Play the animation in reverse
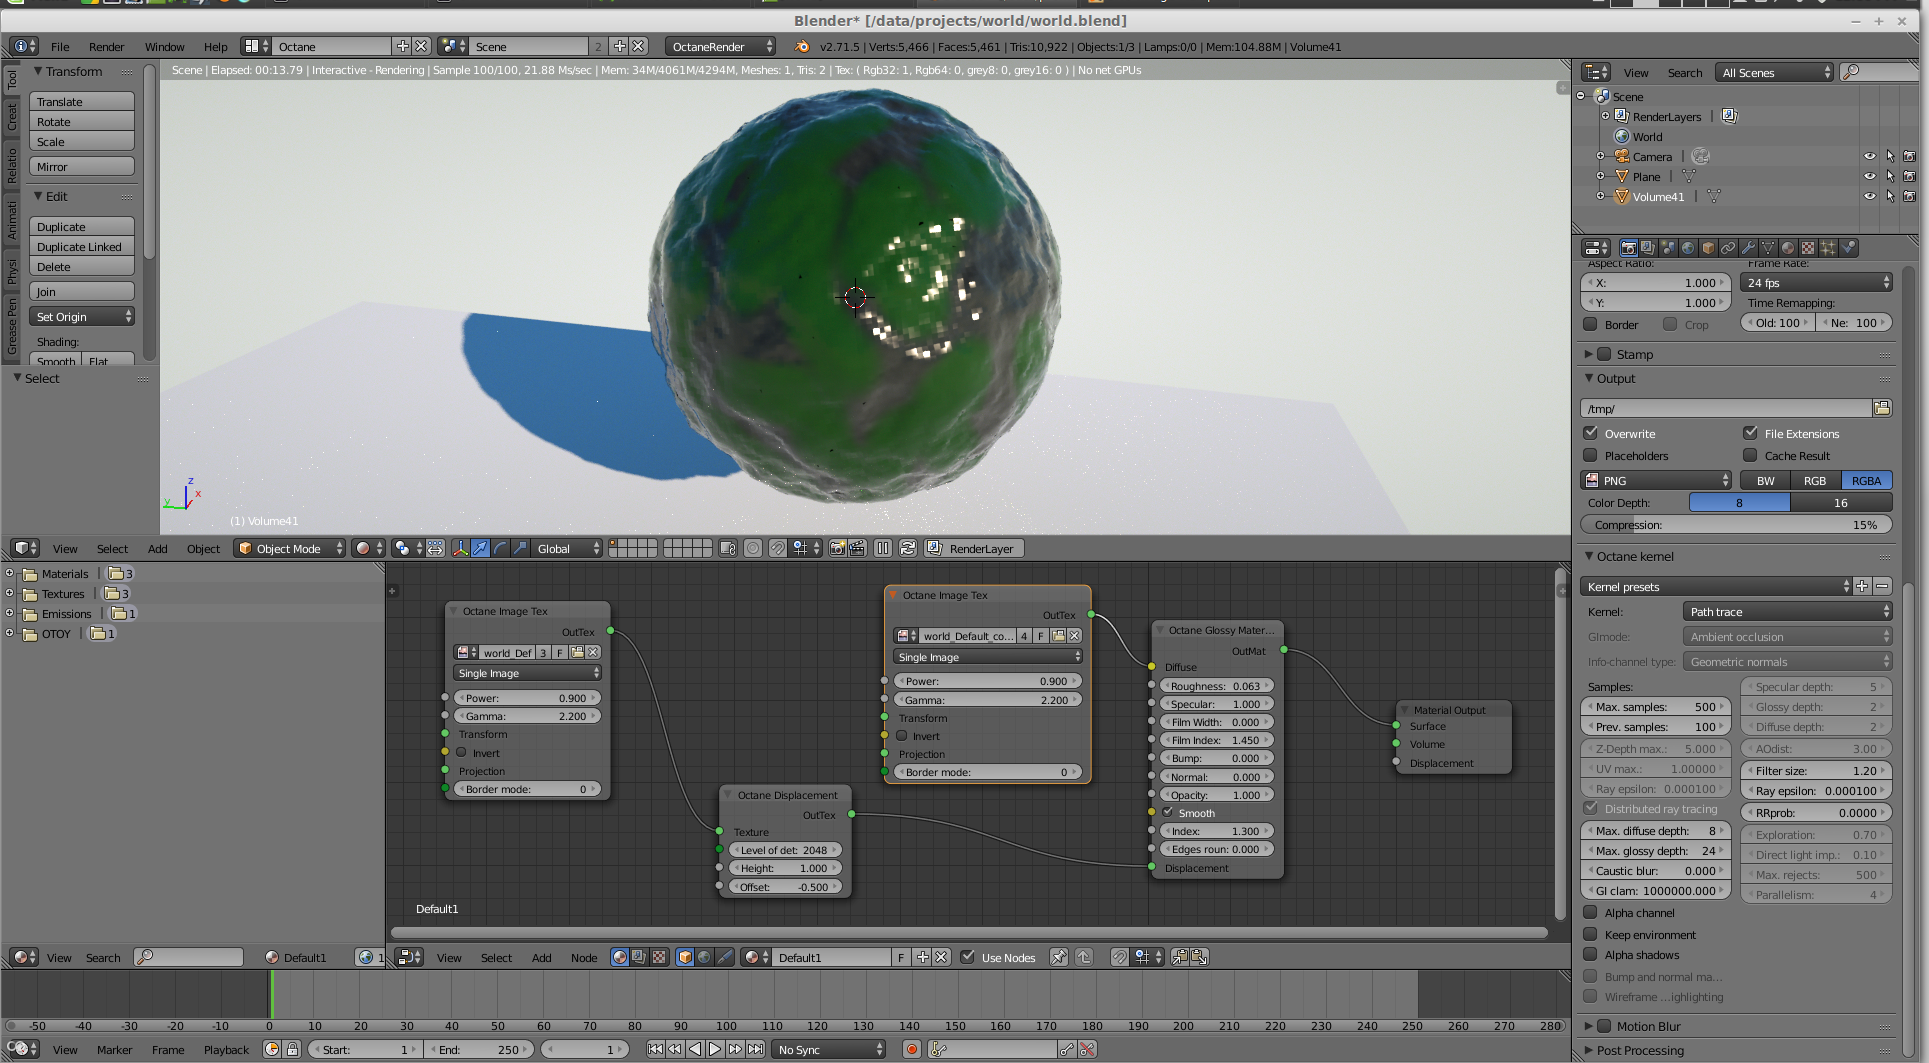1929x1063 pixels. click(x=695, y=1049)
